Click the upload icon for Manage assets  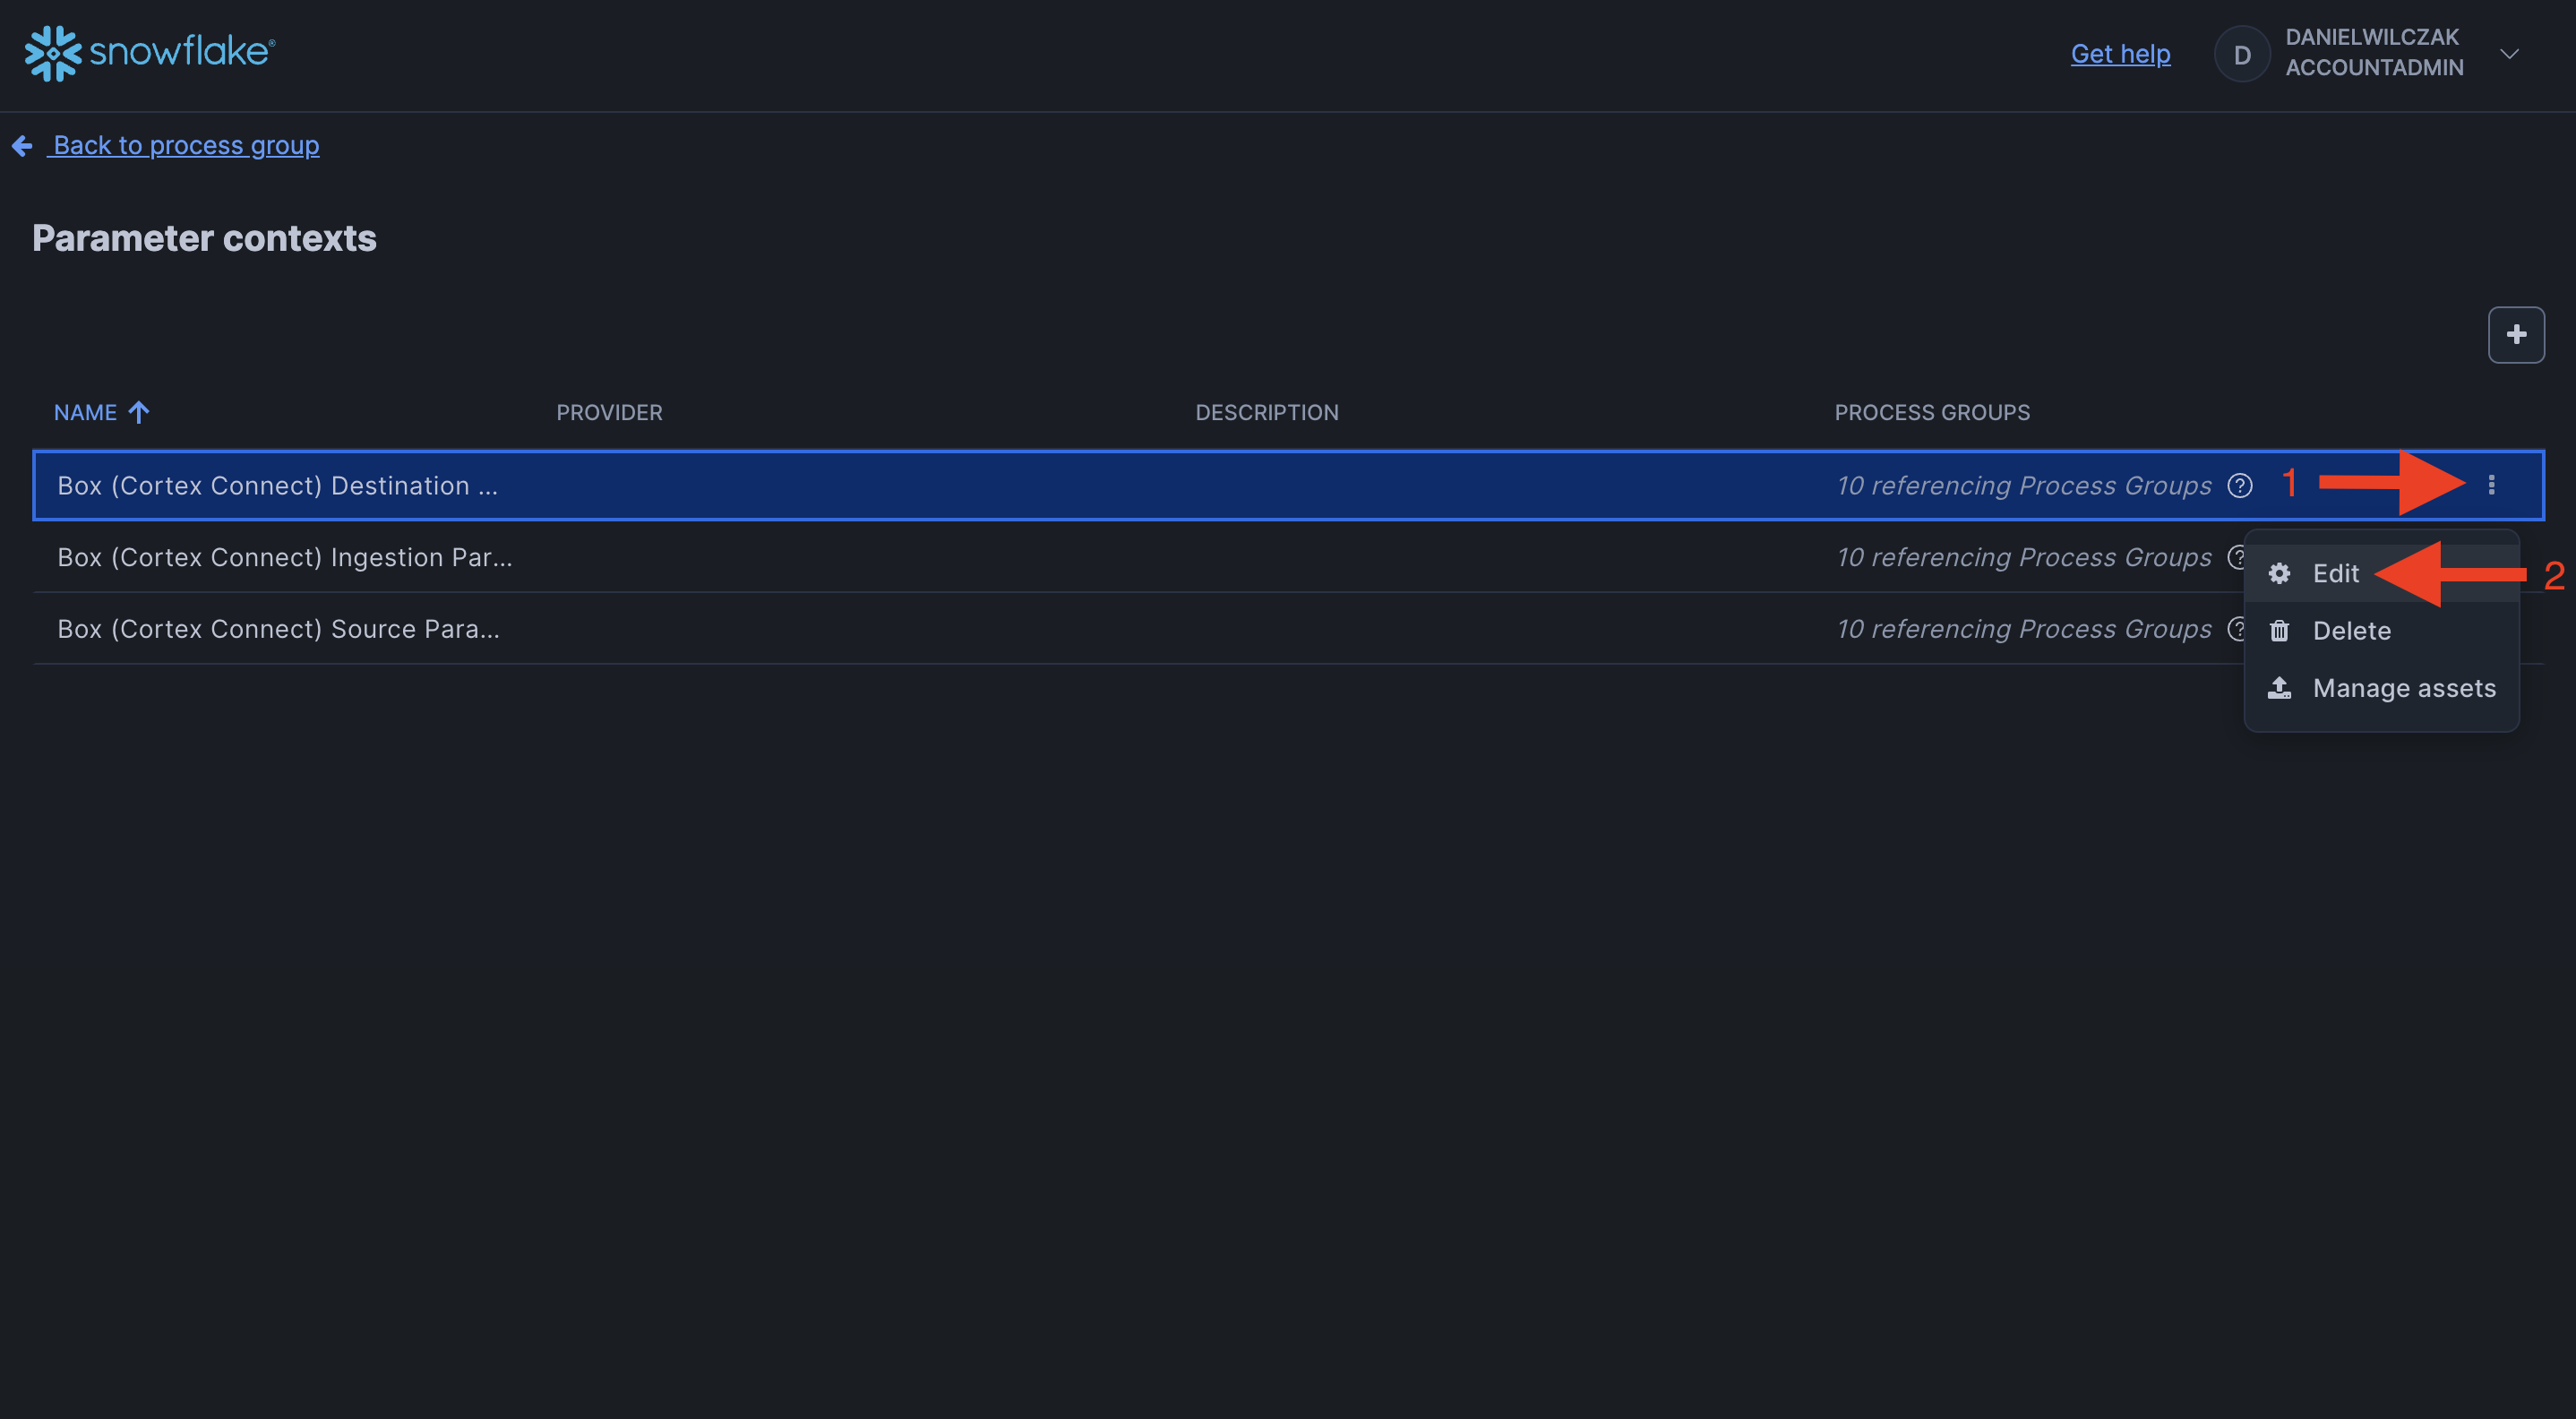pyautogui.click(x=2279, y=688)
